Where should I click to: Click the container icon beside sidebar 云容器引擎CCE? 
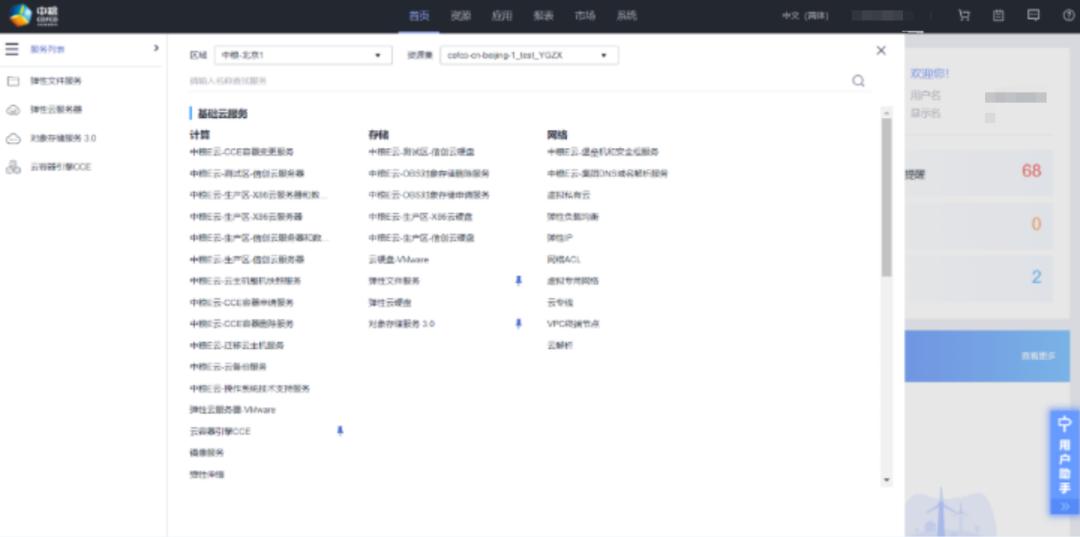(x=13, y=167)
